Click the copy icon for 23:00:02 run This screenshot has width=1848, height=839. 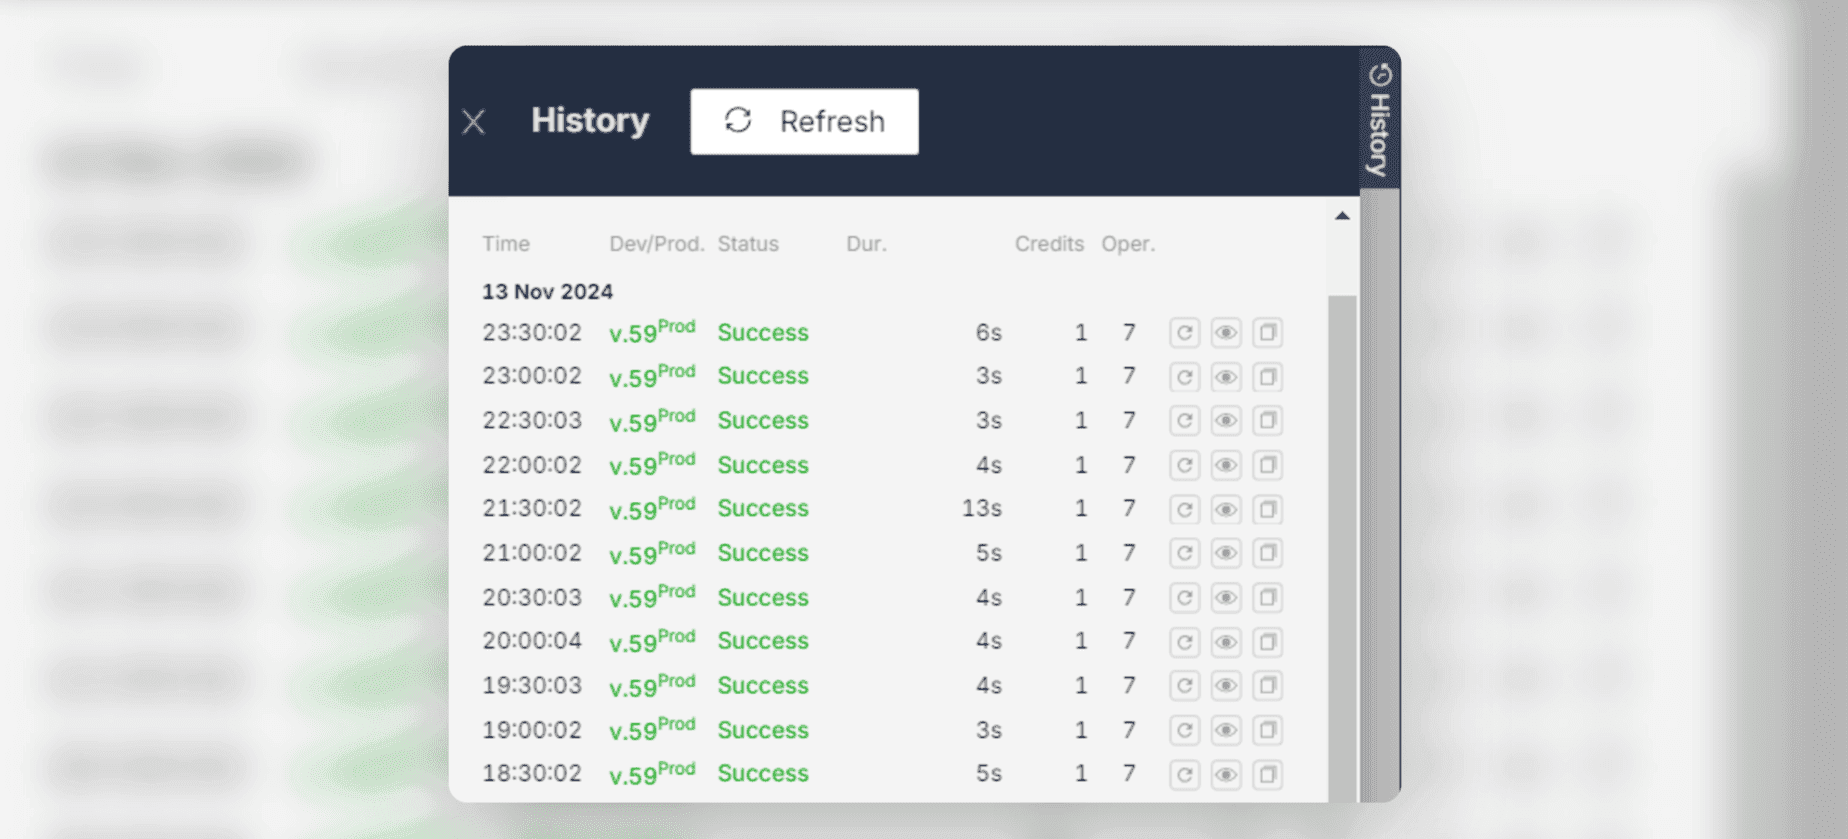click(x=1267, y=377)
